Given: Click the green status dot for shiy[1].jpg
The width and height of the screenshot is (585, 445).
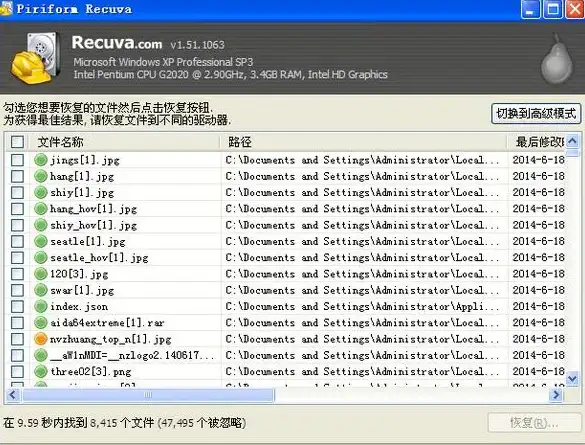Looking at the screenshot, I should [x=41, y=192].
